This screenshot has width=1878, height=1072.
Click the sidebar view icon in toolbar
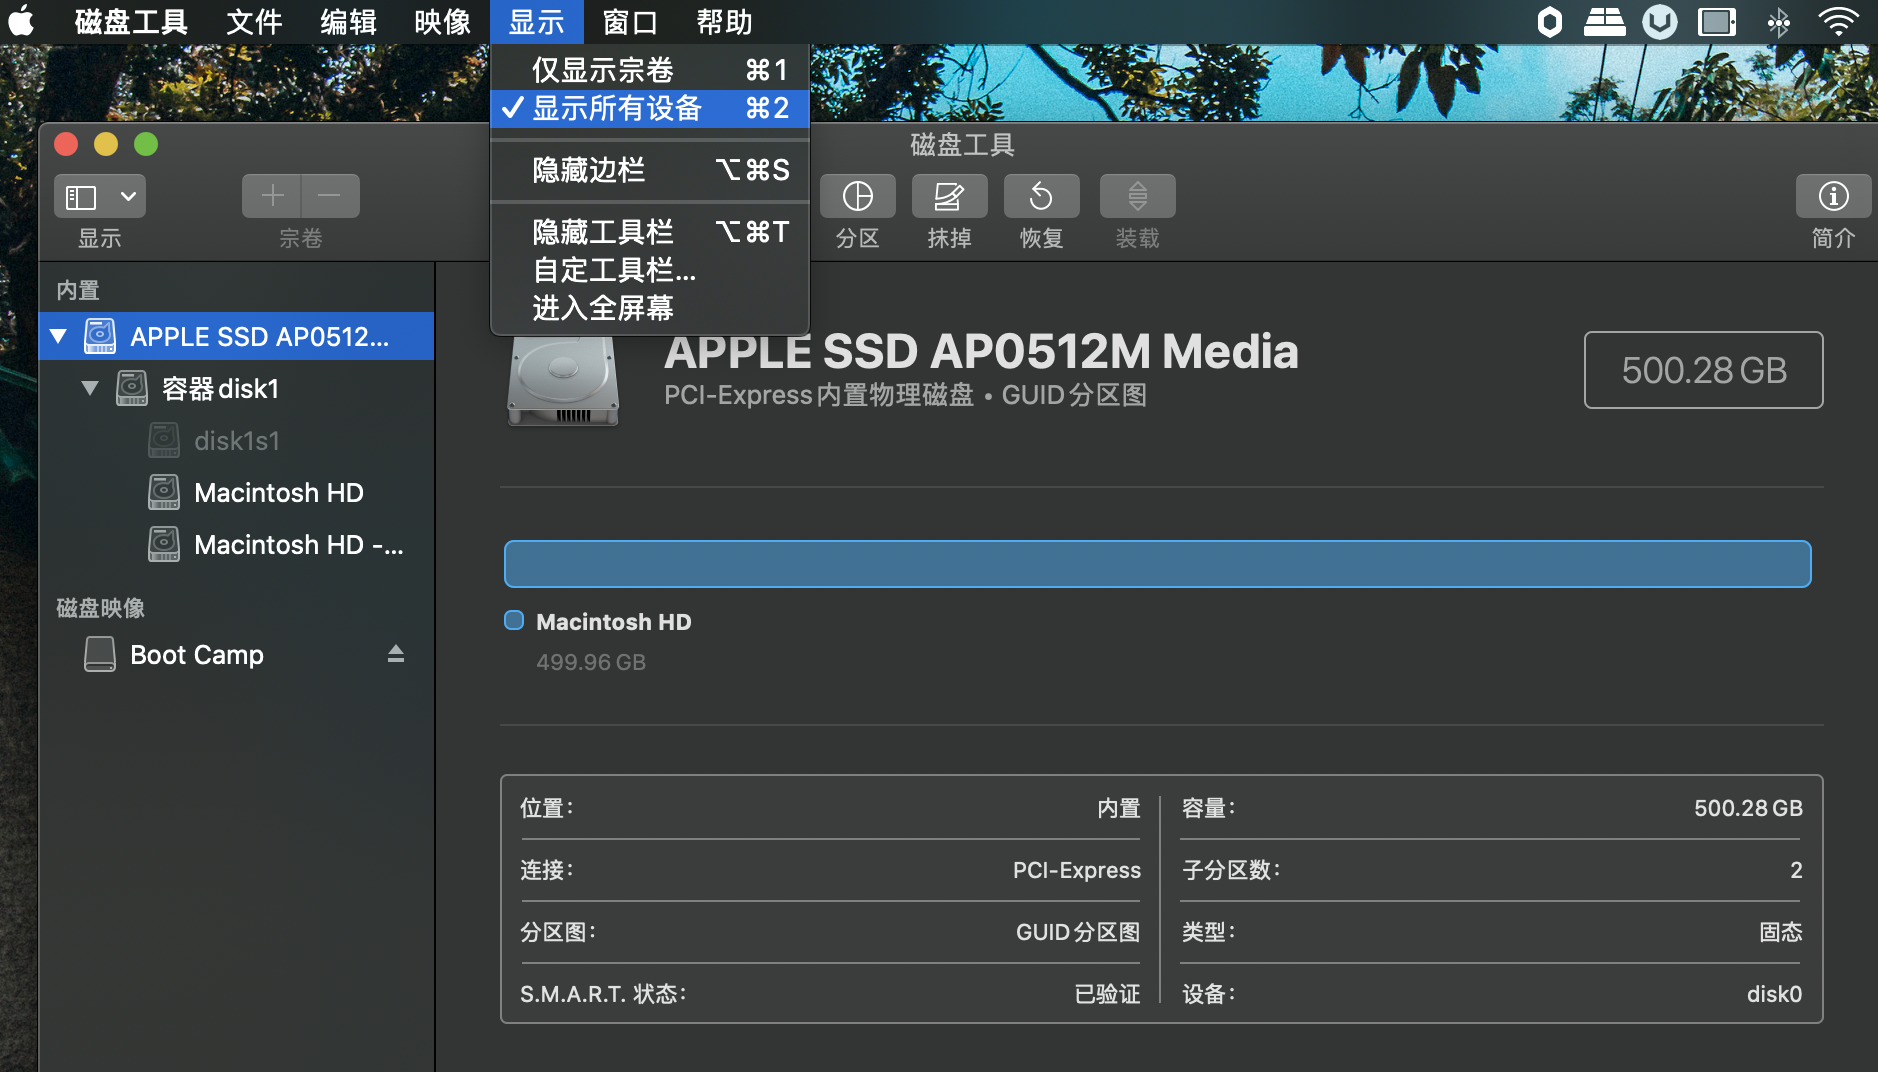[81, 197]
